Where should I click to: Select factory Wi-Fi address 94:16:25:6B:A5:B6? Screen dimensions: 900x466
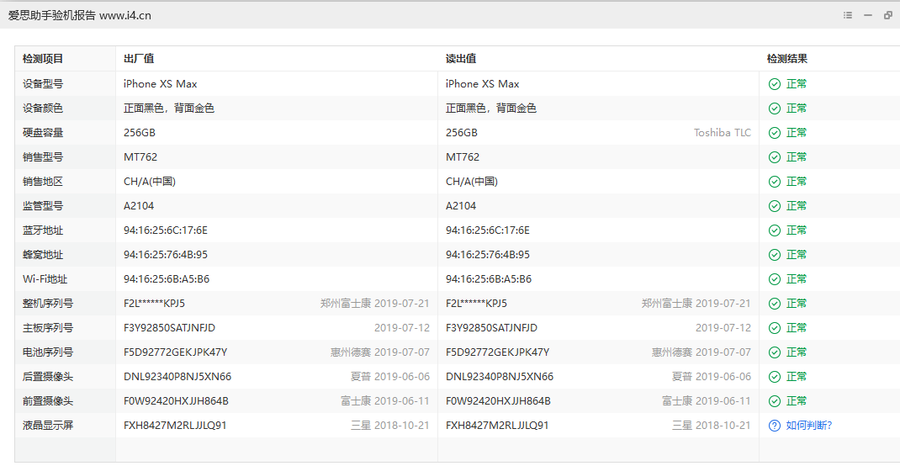point(166,279)
